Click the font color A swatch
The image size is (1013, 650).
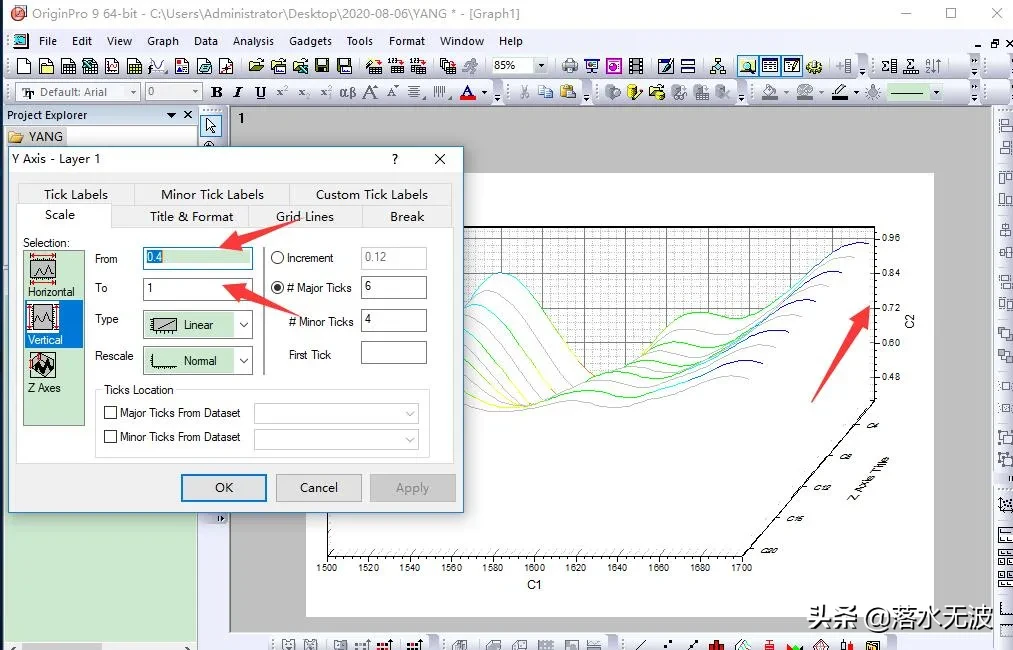tap(467, 92)
